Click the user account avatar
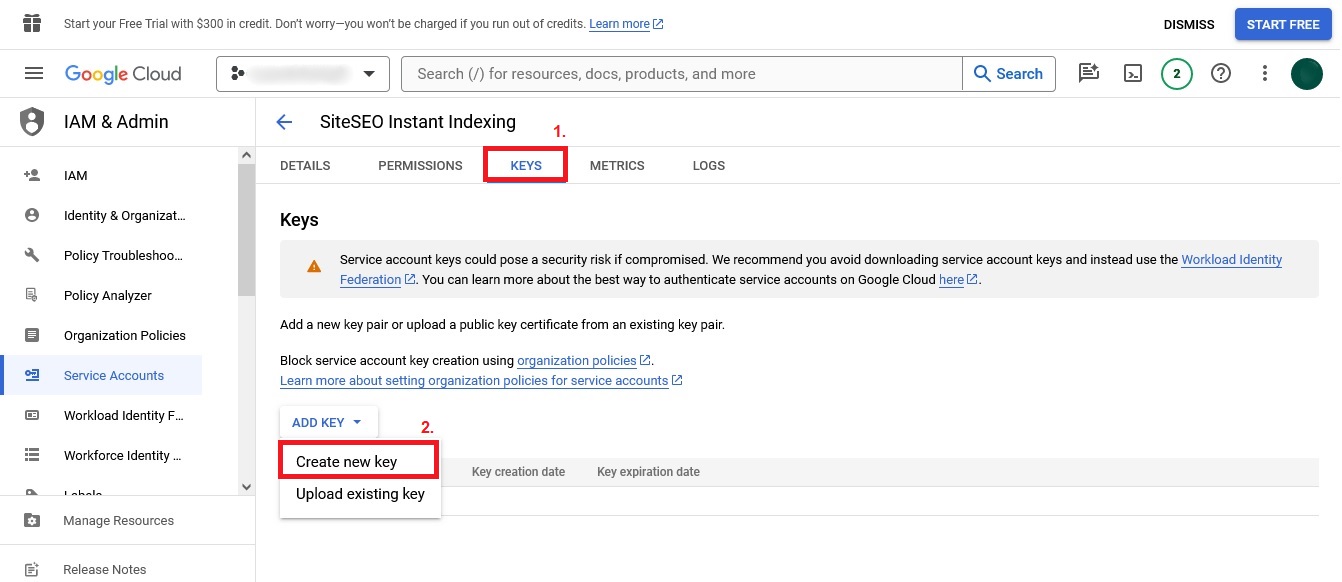The height and width of the screenshot is (582, 1342). [x=1307, y=73]
